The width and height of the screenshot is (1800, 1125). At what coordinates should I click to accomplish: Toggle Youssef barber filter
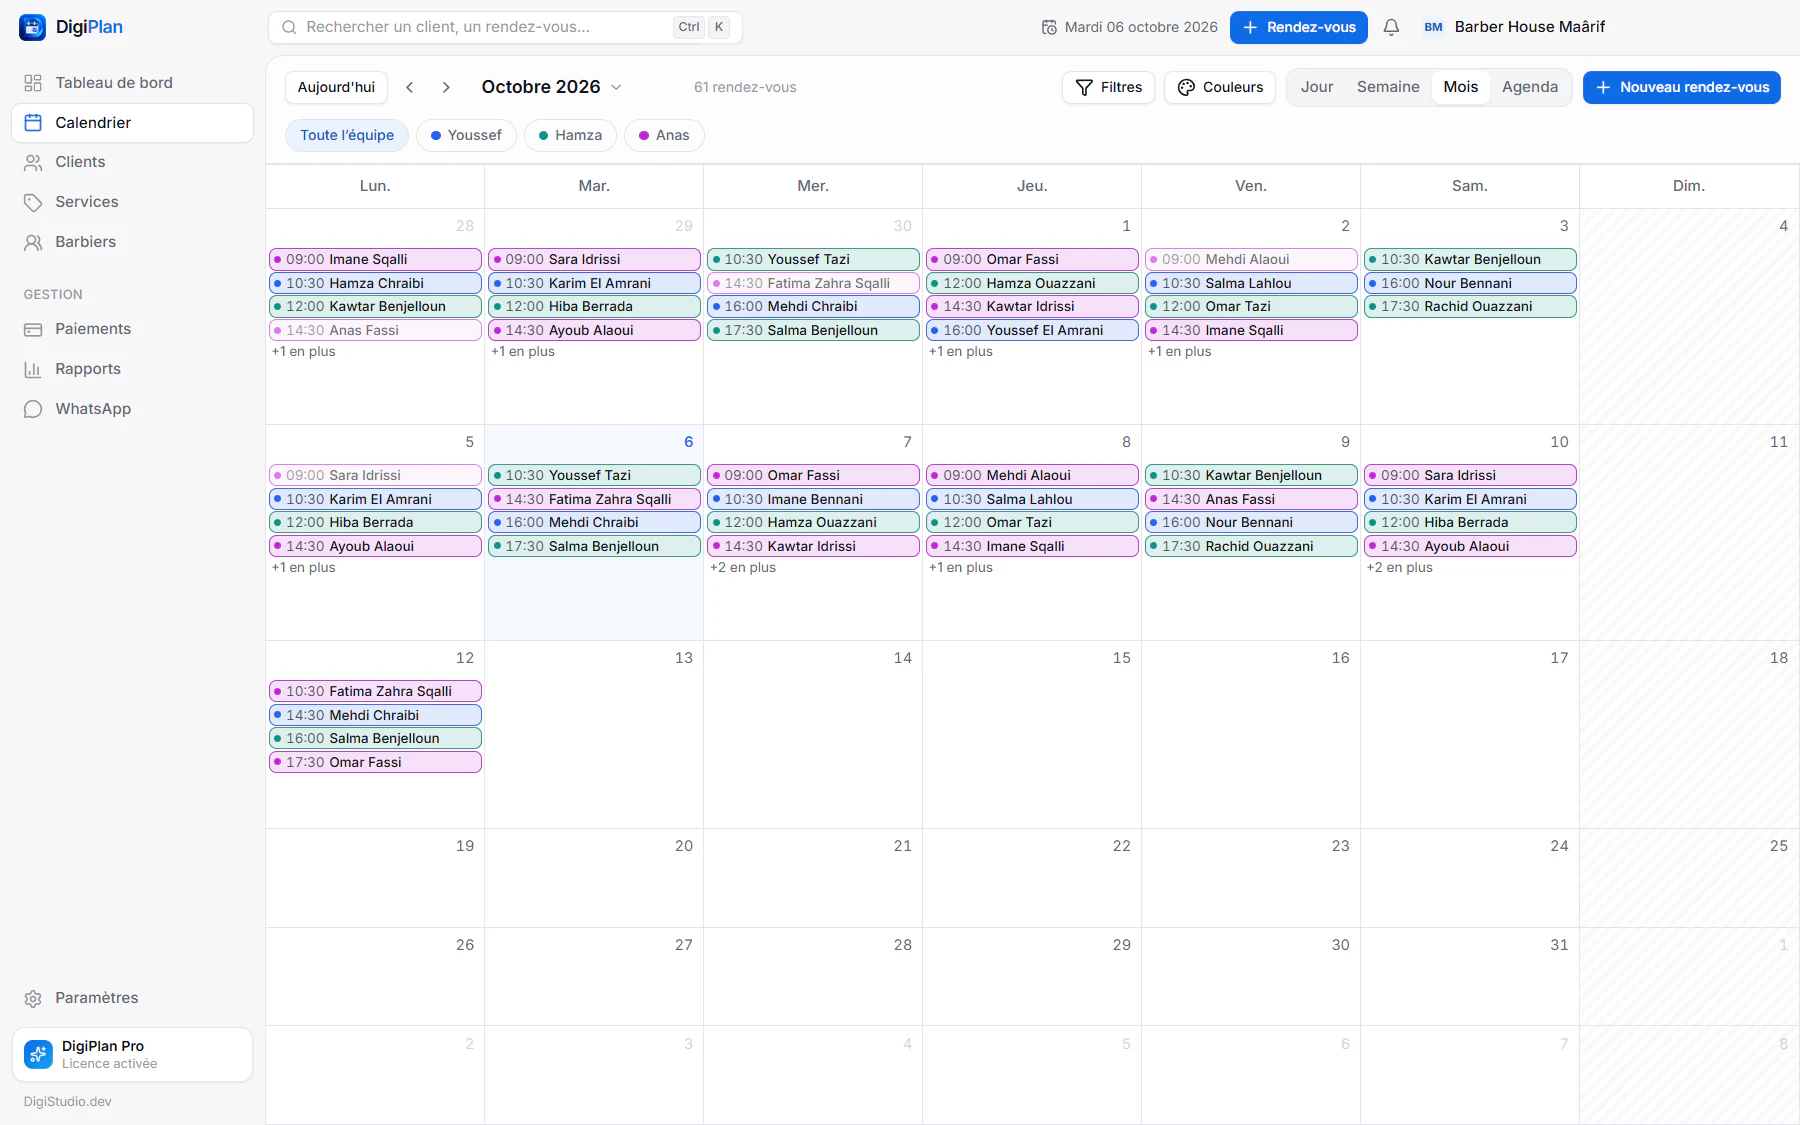click(x=466, y=135)
